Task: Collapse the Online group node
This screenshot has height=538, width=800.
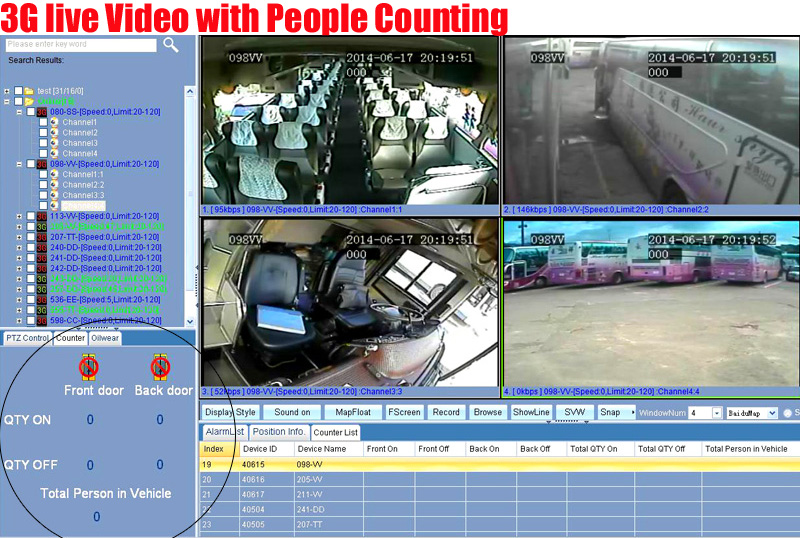Action: (7, 102)
